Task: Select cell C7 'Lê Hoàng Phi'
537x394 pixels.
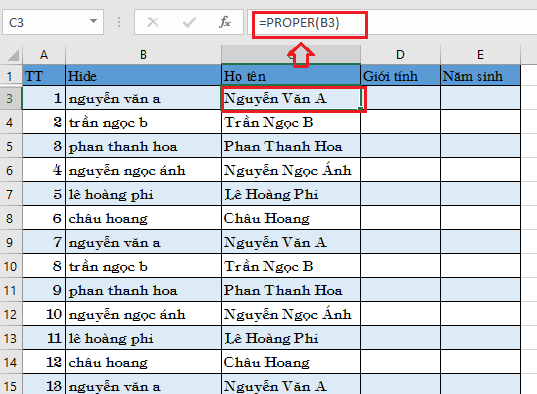Action: tap(291, 194)
